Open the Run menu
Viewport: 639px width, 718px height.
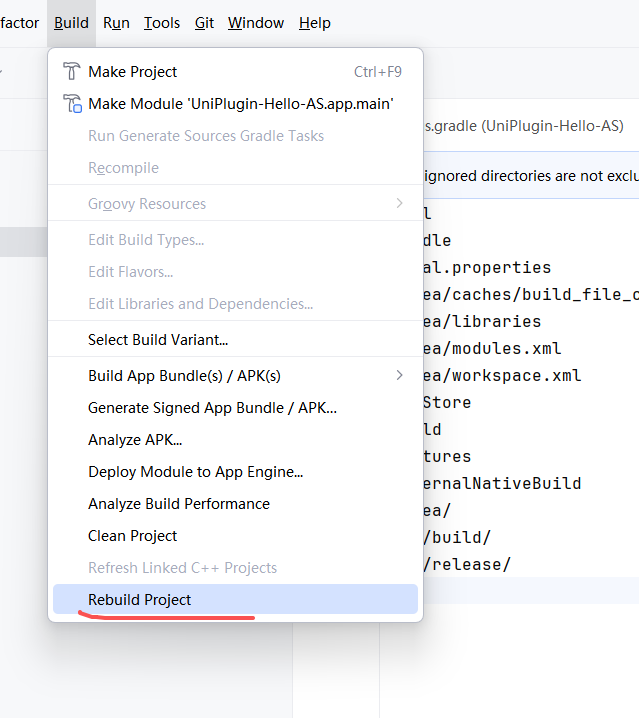pos(116,23)
